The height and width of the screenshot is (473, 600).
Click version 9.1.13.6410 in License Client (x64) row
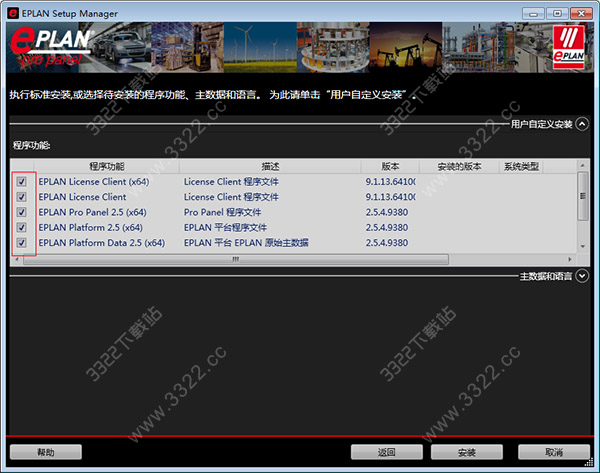391,181
